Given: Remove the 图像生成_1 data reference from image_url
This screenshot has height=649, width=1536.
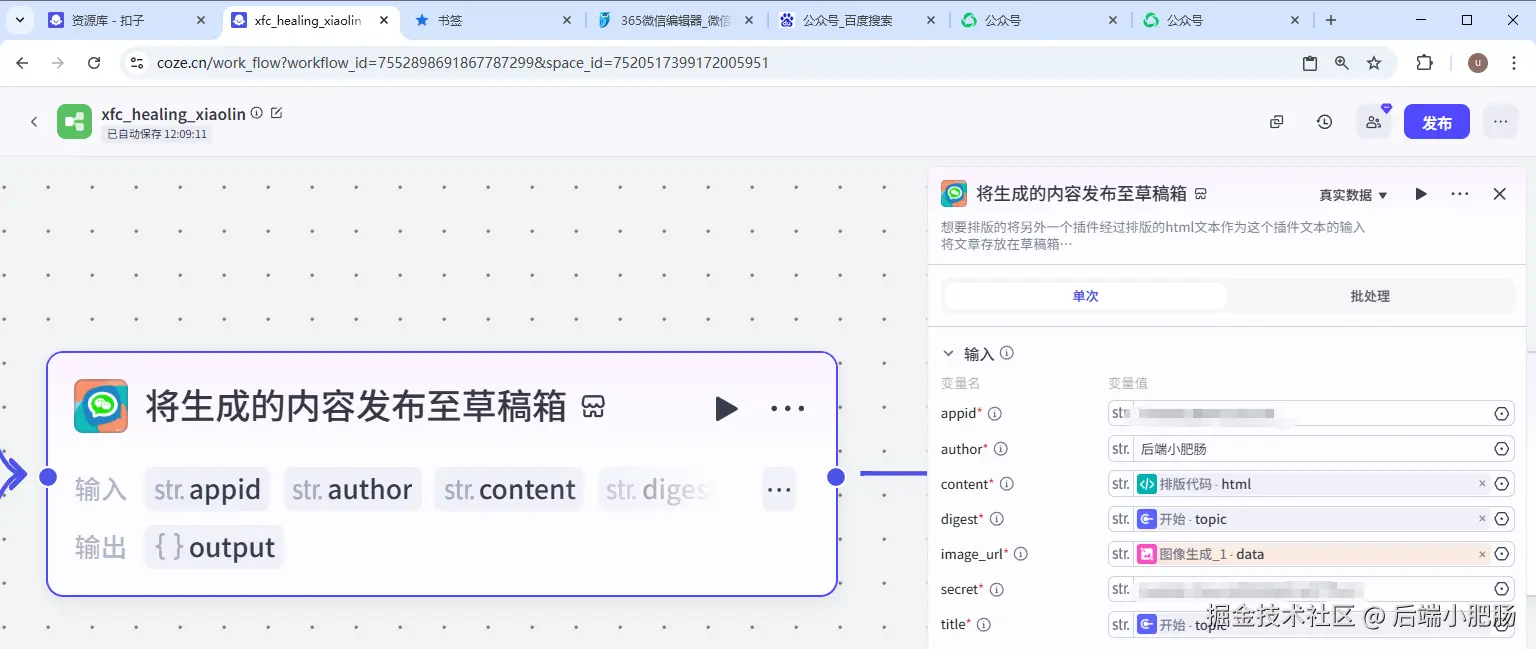Looking at the screenshot, I should [1482, 554].
